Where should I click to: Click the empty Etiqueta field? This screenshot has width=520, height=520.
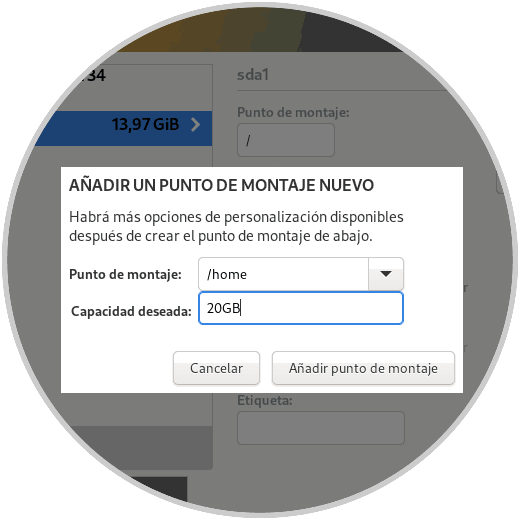(x=321, y=428)
